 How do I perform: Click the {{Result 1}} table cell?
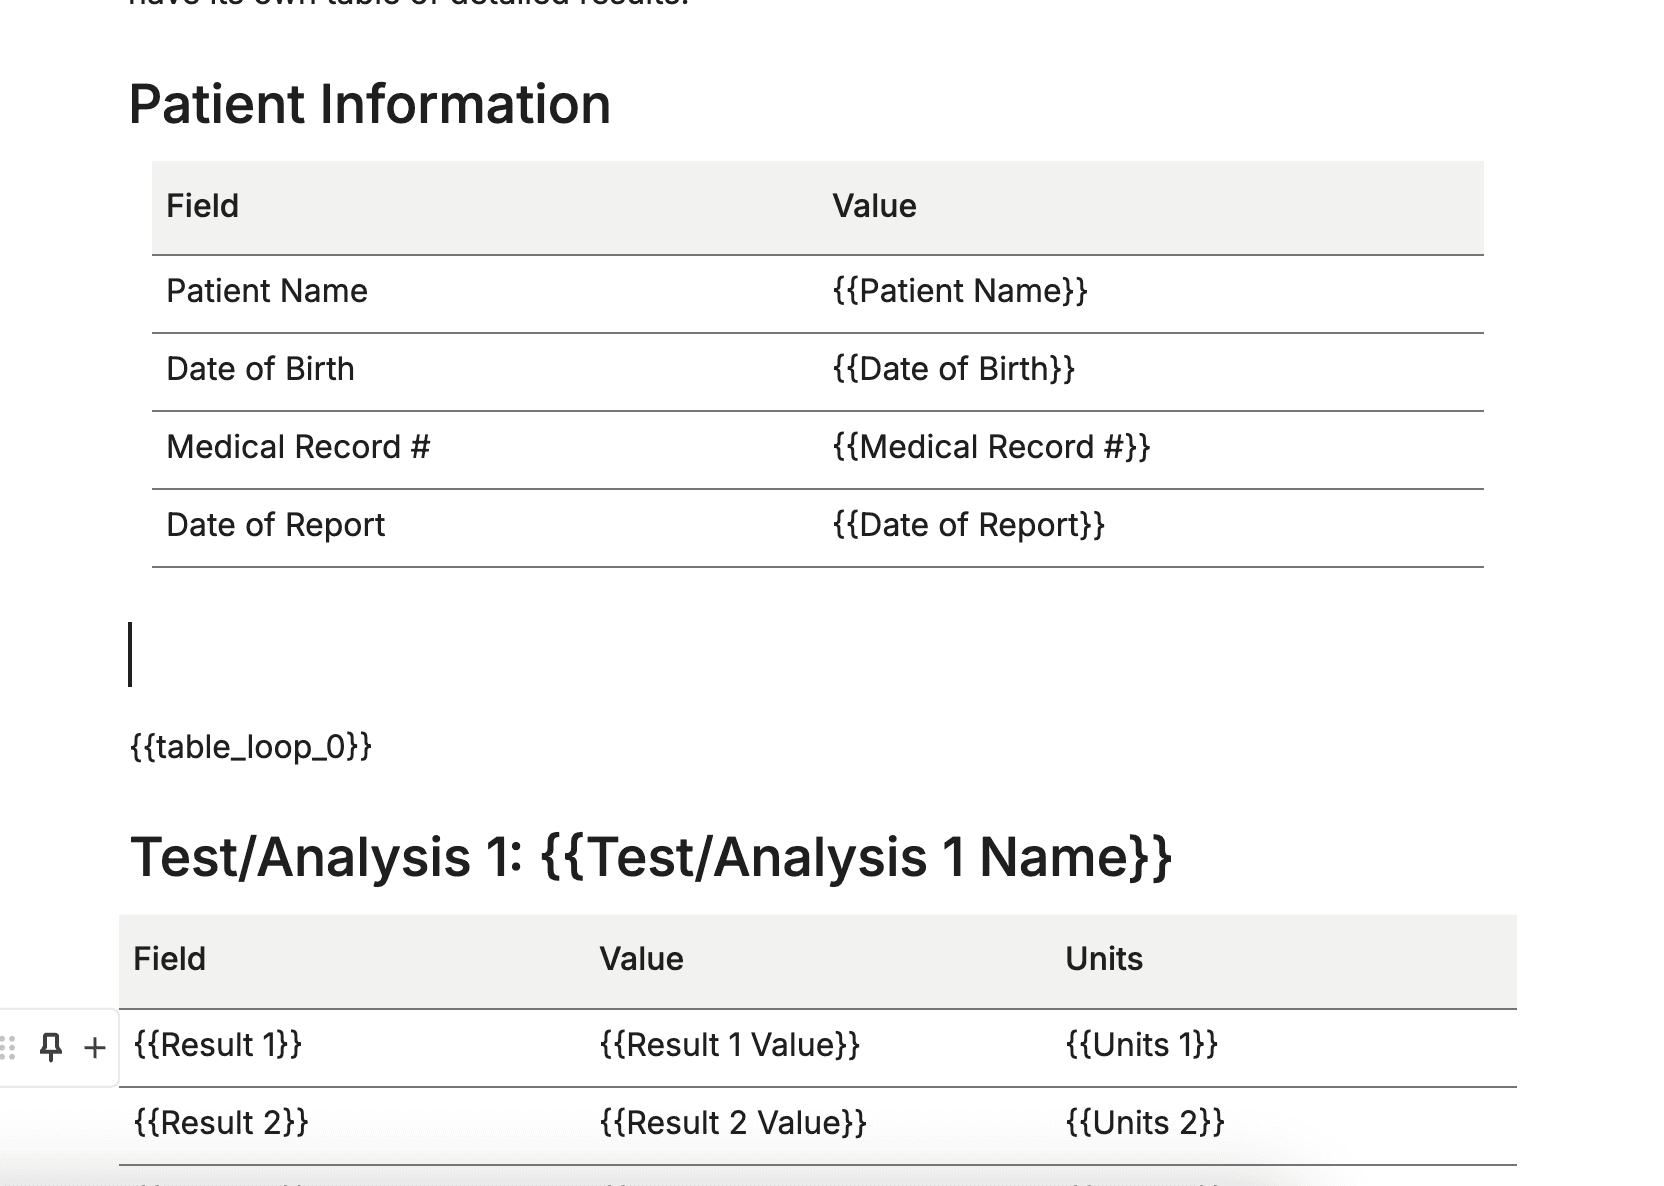coord(217,1045)
